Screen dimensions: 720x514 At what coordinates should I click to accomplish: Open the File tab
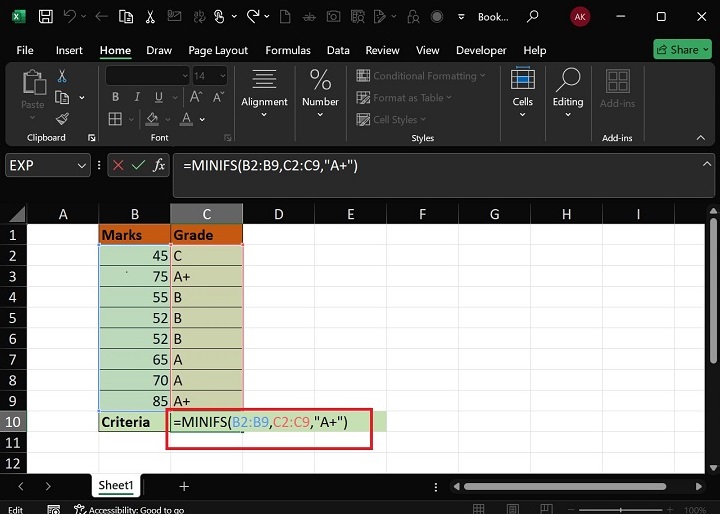pyautogui.click(x=25, y=50)
